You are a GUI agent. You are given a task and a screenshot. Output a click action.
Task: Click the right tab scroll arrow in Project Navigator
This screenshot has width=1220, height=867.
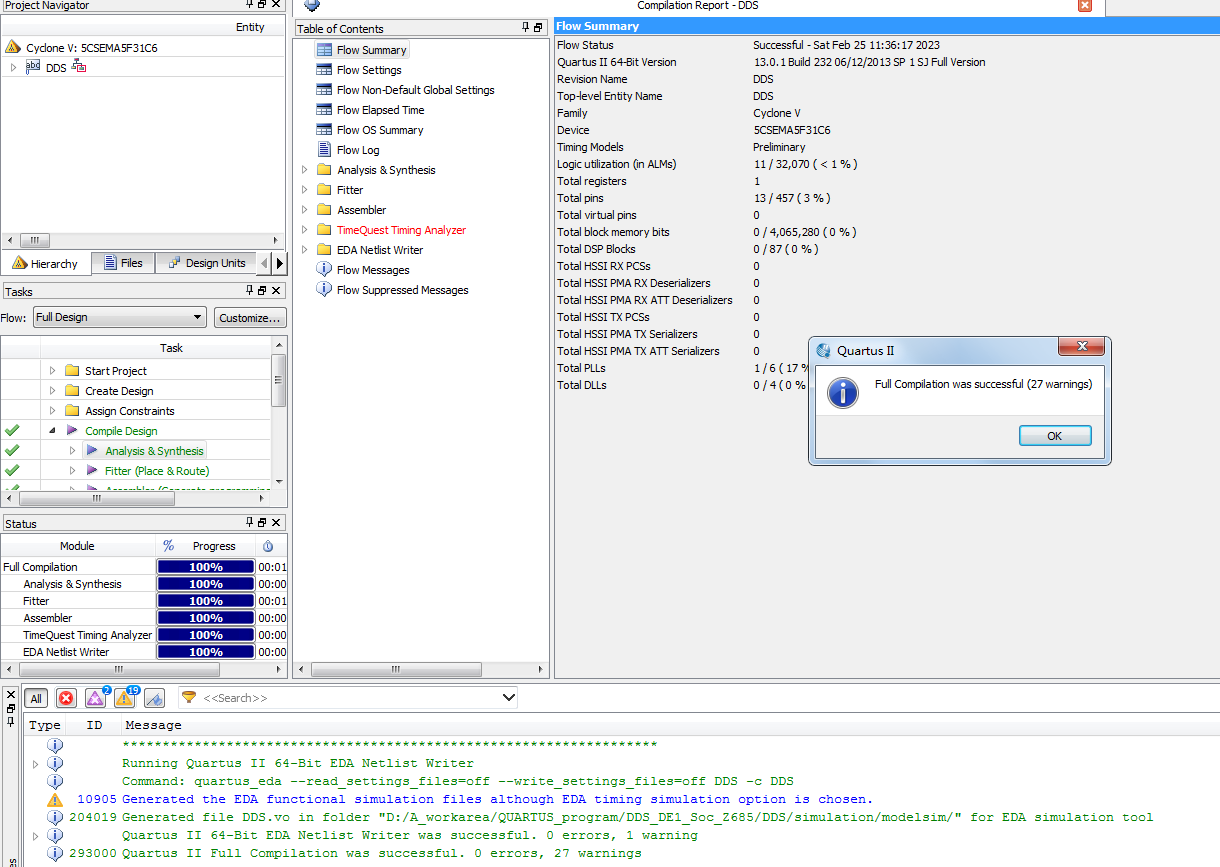(280, 263)
